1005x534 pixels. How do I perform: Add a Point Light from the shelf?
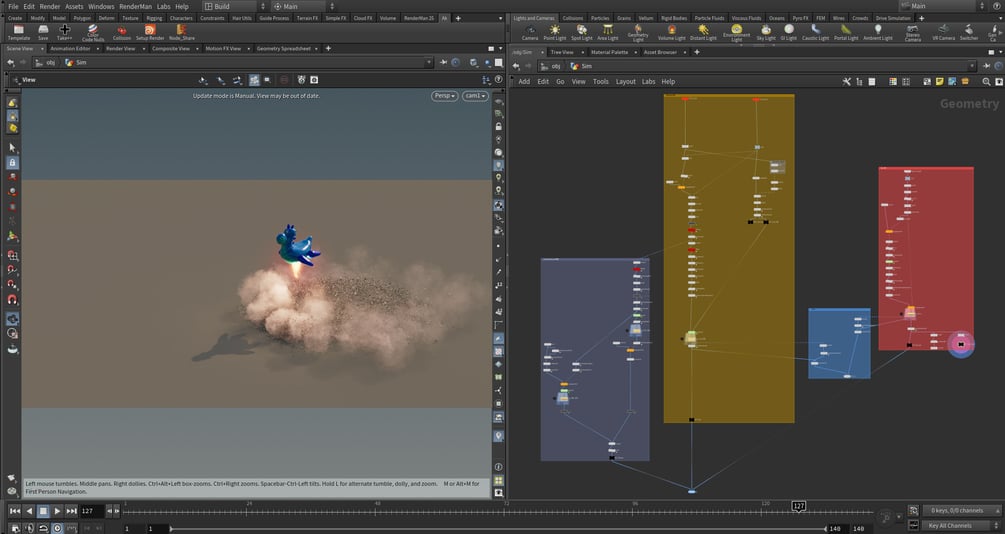point(555,33)
